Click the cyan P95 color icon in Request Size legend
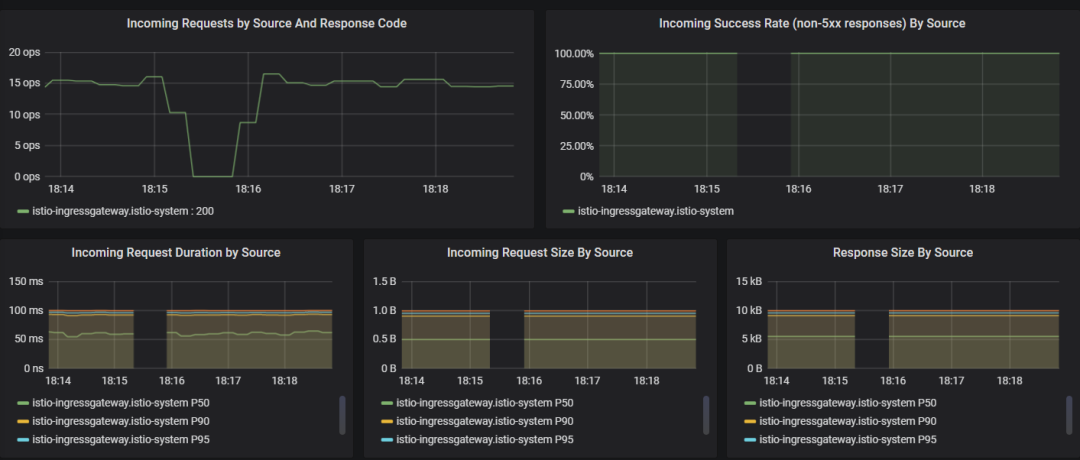 click(388, 439)
